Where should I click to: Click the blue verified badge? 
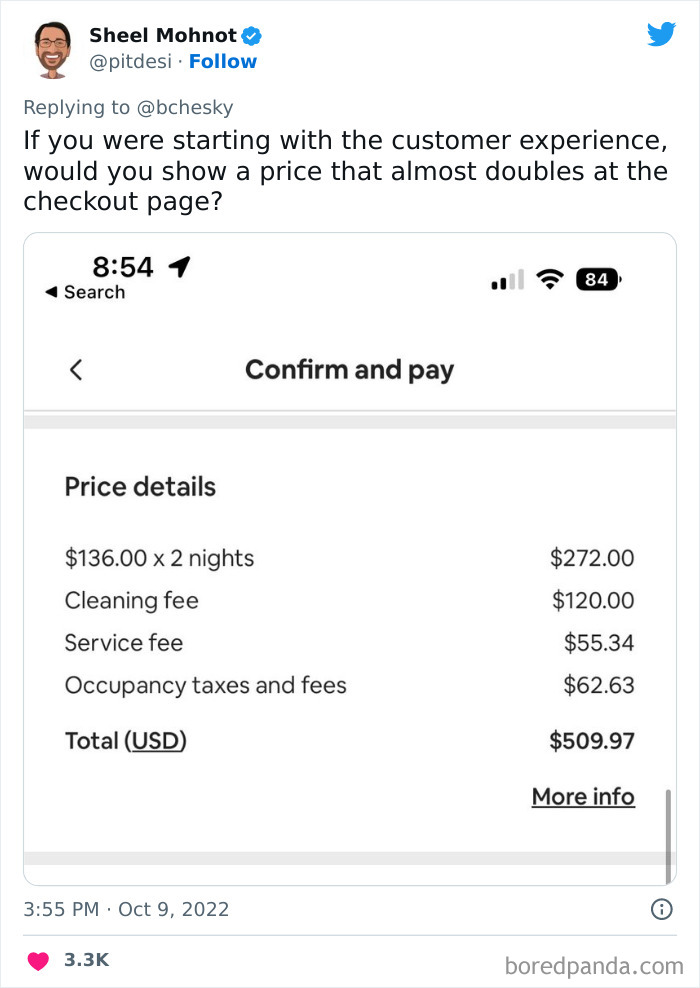[253, 36]
